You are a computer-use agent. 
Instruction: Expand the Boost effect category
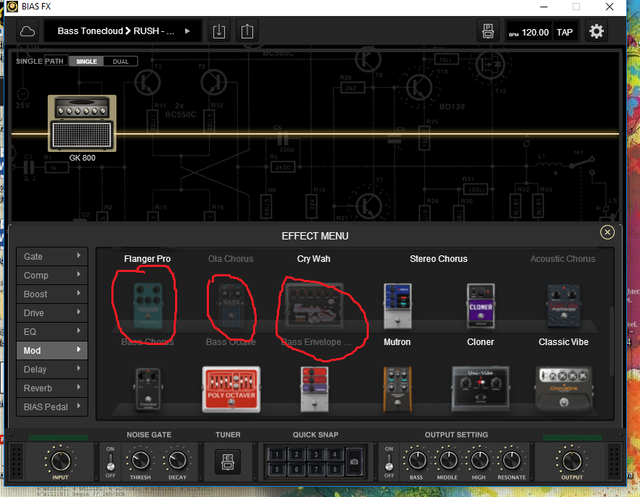(x=52, y=294)
